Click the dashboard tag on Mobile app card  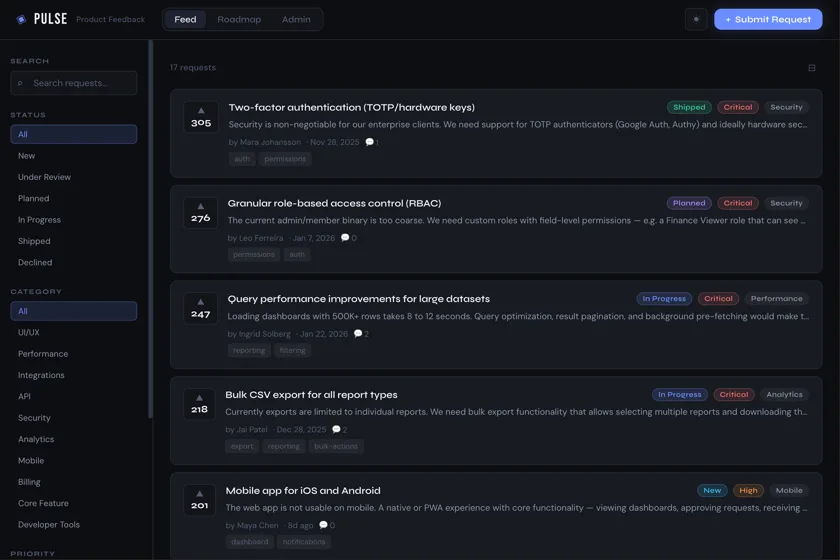click(x=250, y=542)
